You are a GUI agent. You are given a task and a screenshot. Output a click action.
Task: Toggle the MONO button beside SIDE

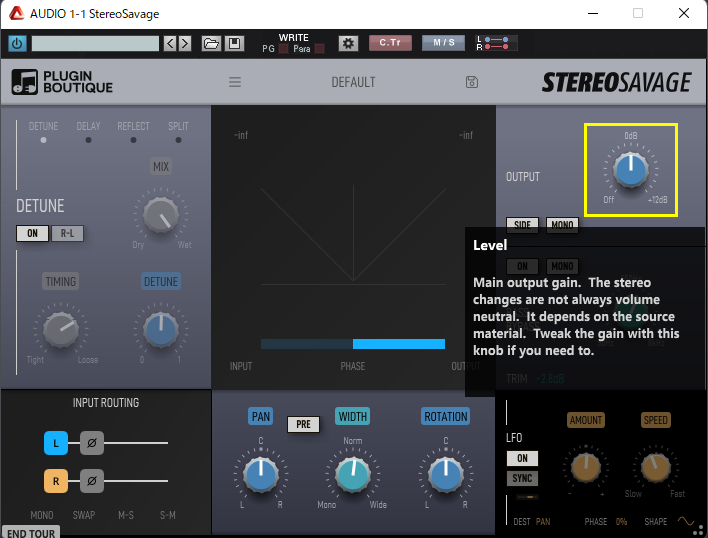(562, 225)
